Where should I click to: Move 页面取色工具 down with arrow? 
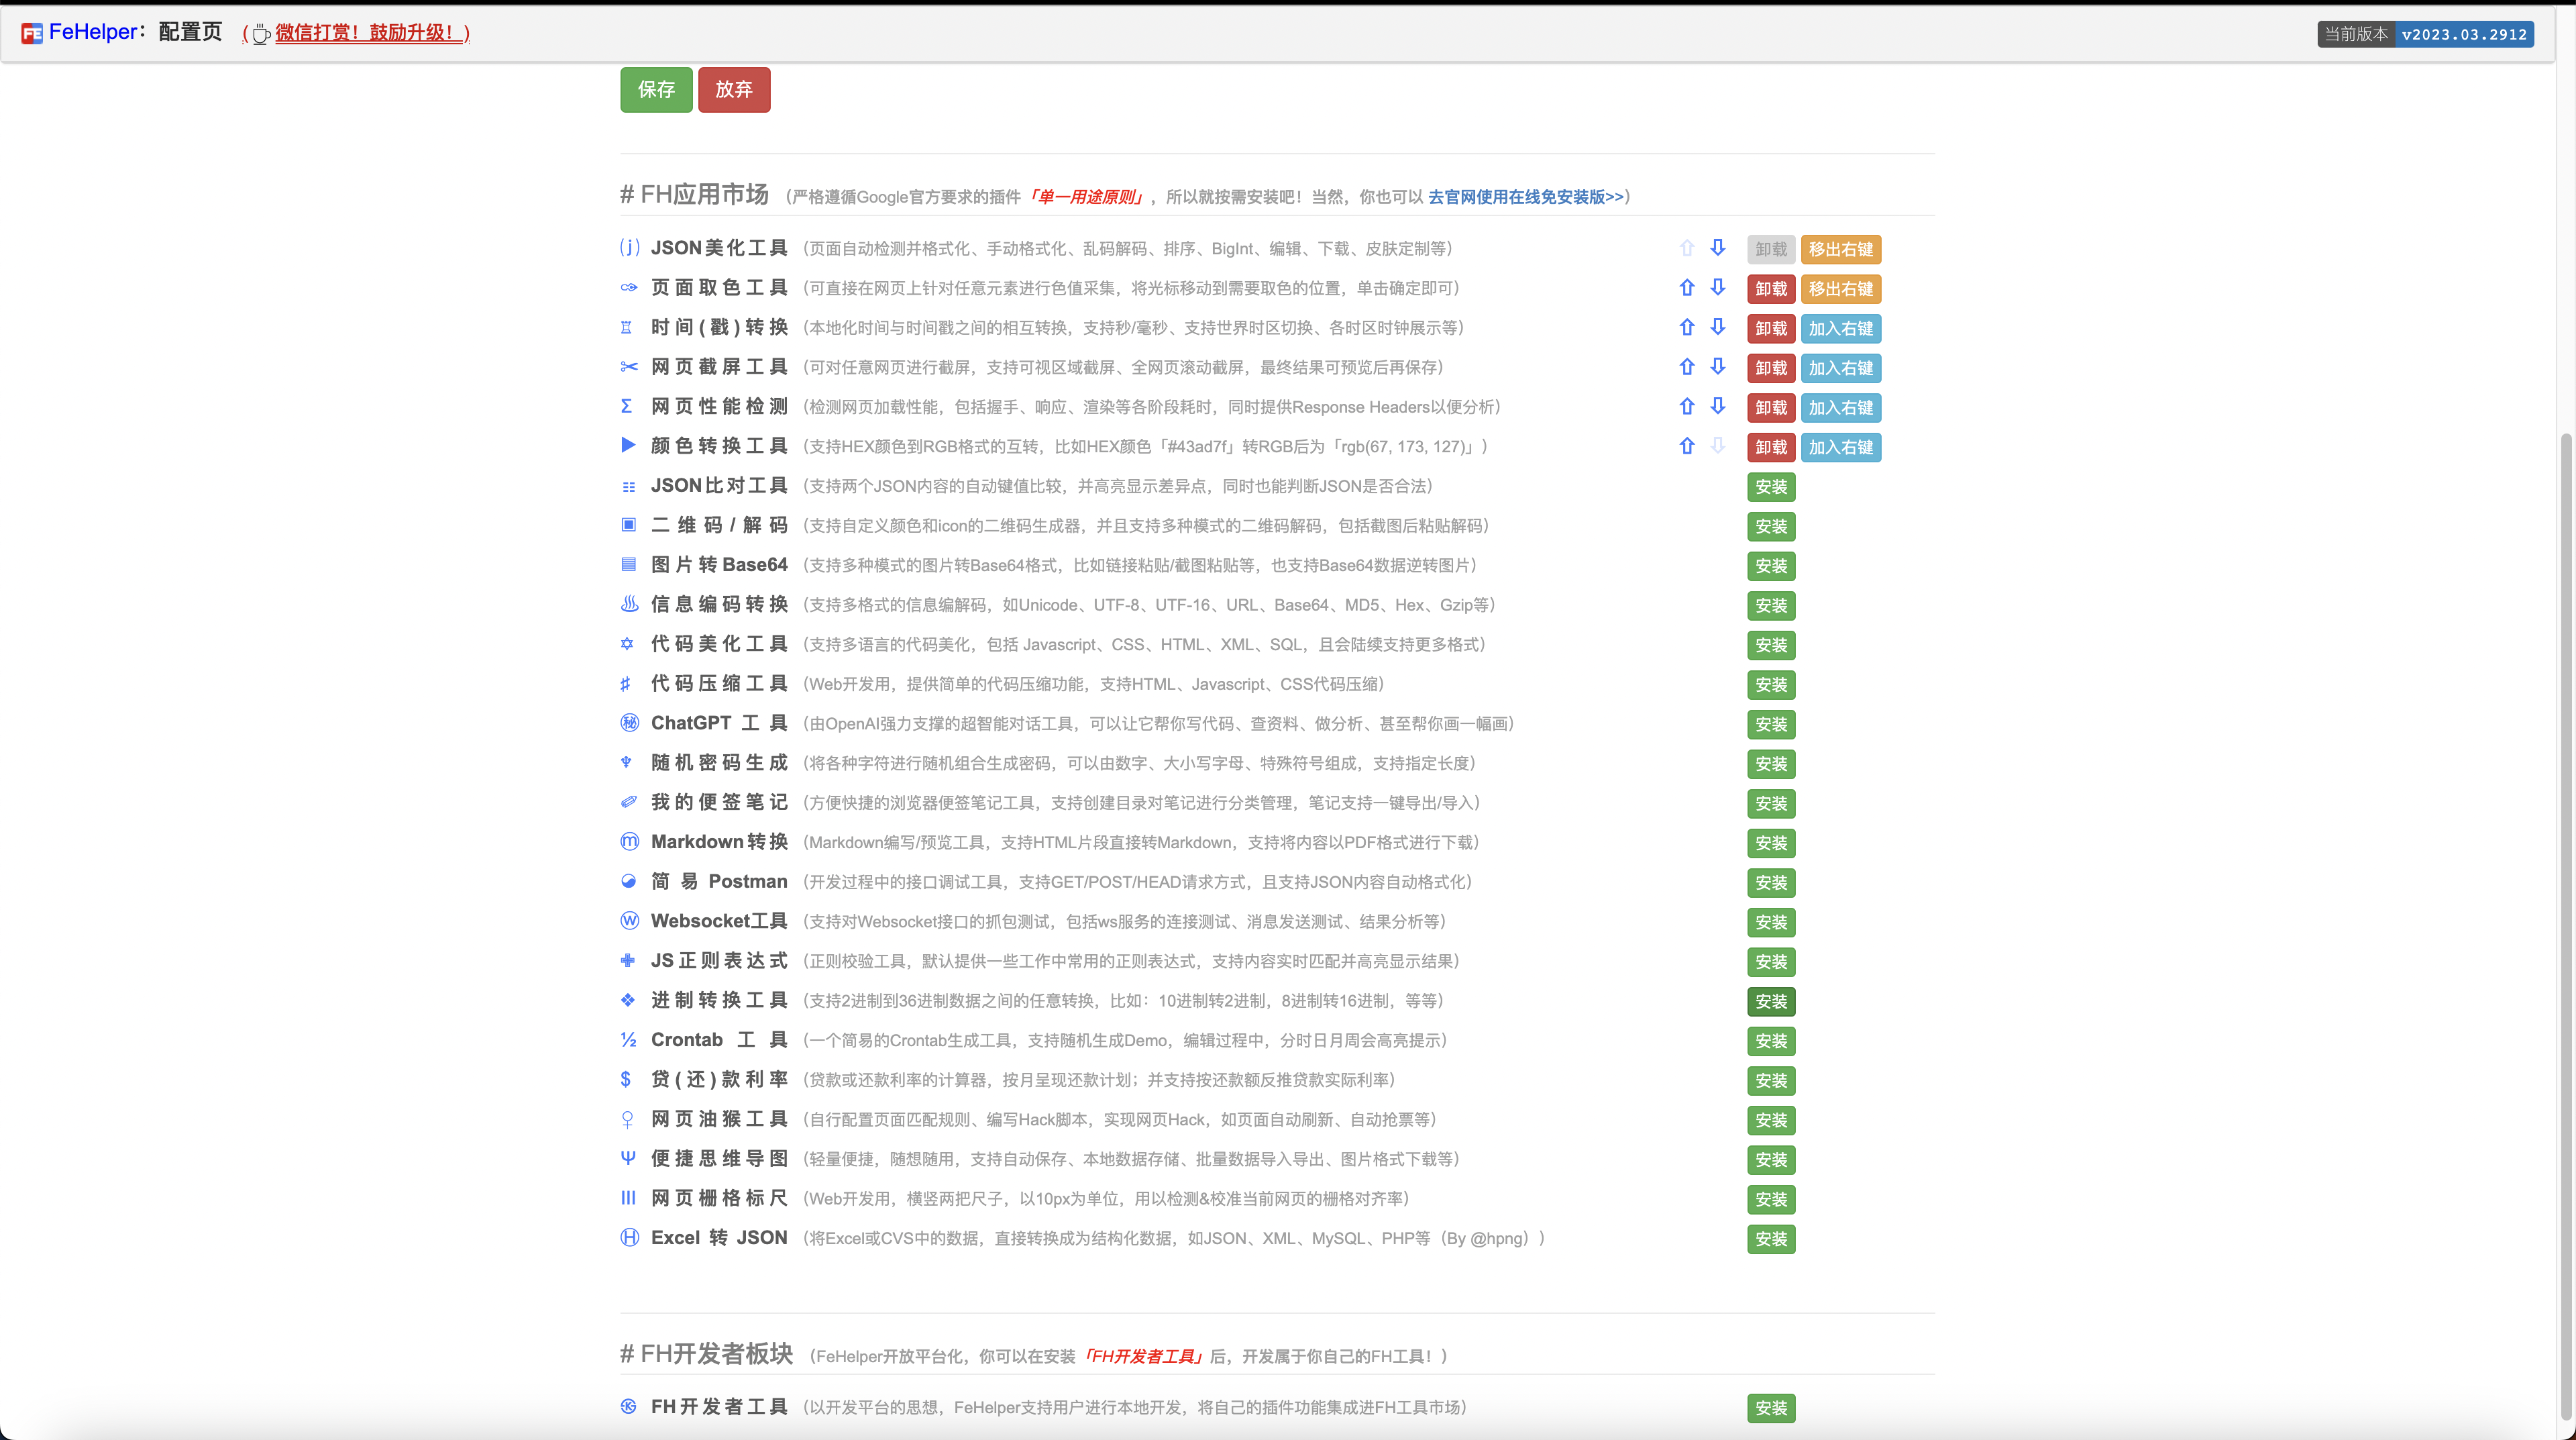tap(1718, 288)
